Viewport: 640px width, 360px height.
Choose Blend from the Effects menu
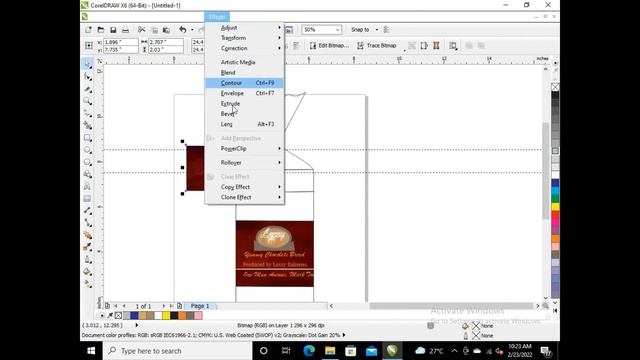click(244, 73)
